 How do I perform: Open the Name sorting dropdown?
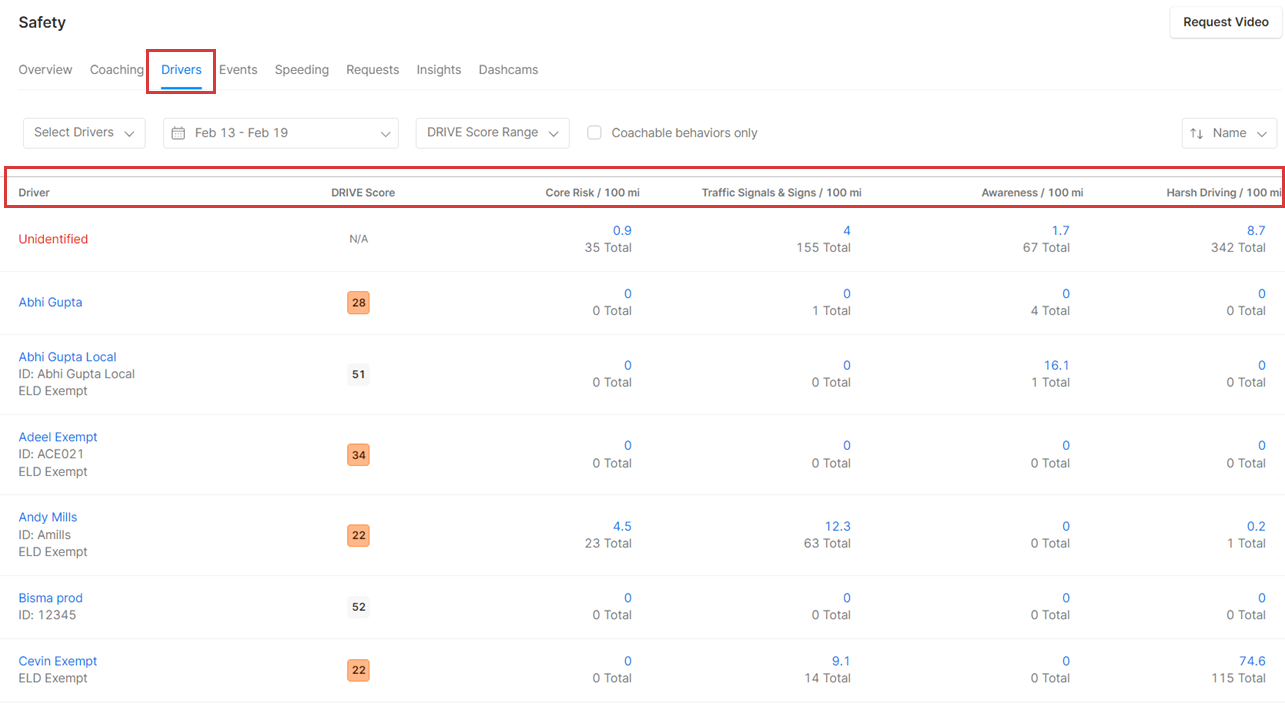pyautogui.click(x=1229, y=132)
